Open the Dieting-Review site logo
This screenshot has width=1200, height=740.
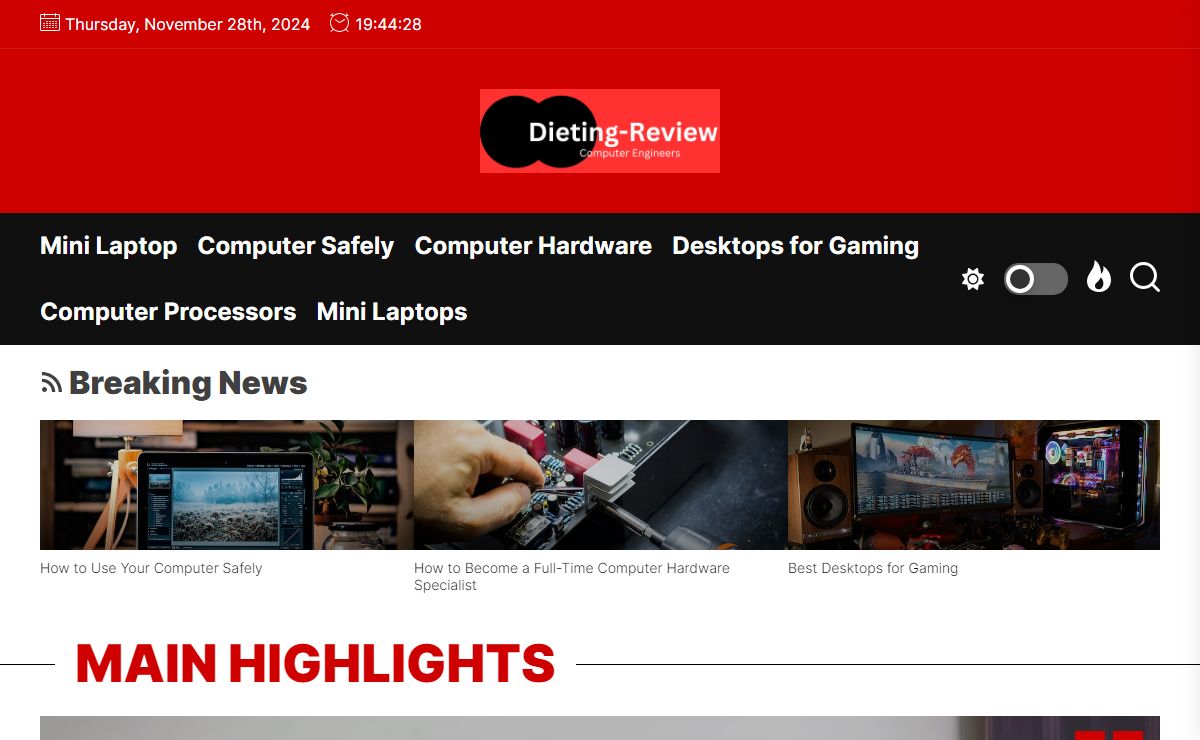click(x=600, y=131)
